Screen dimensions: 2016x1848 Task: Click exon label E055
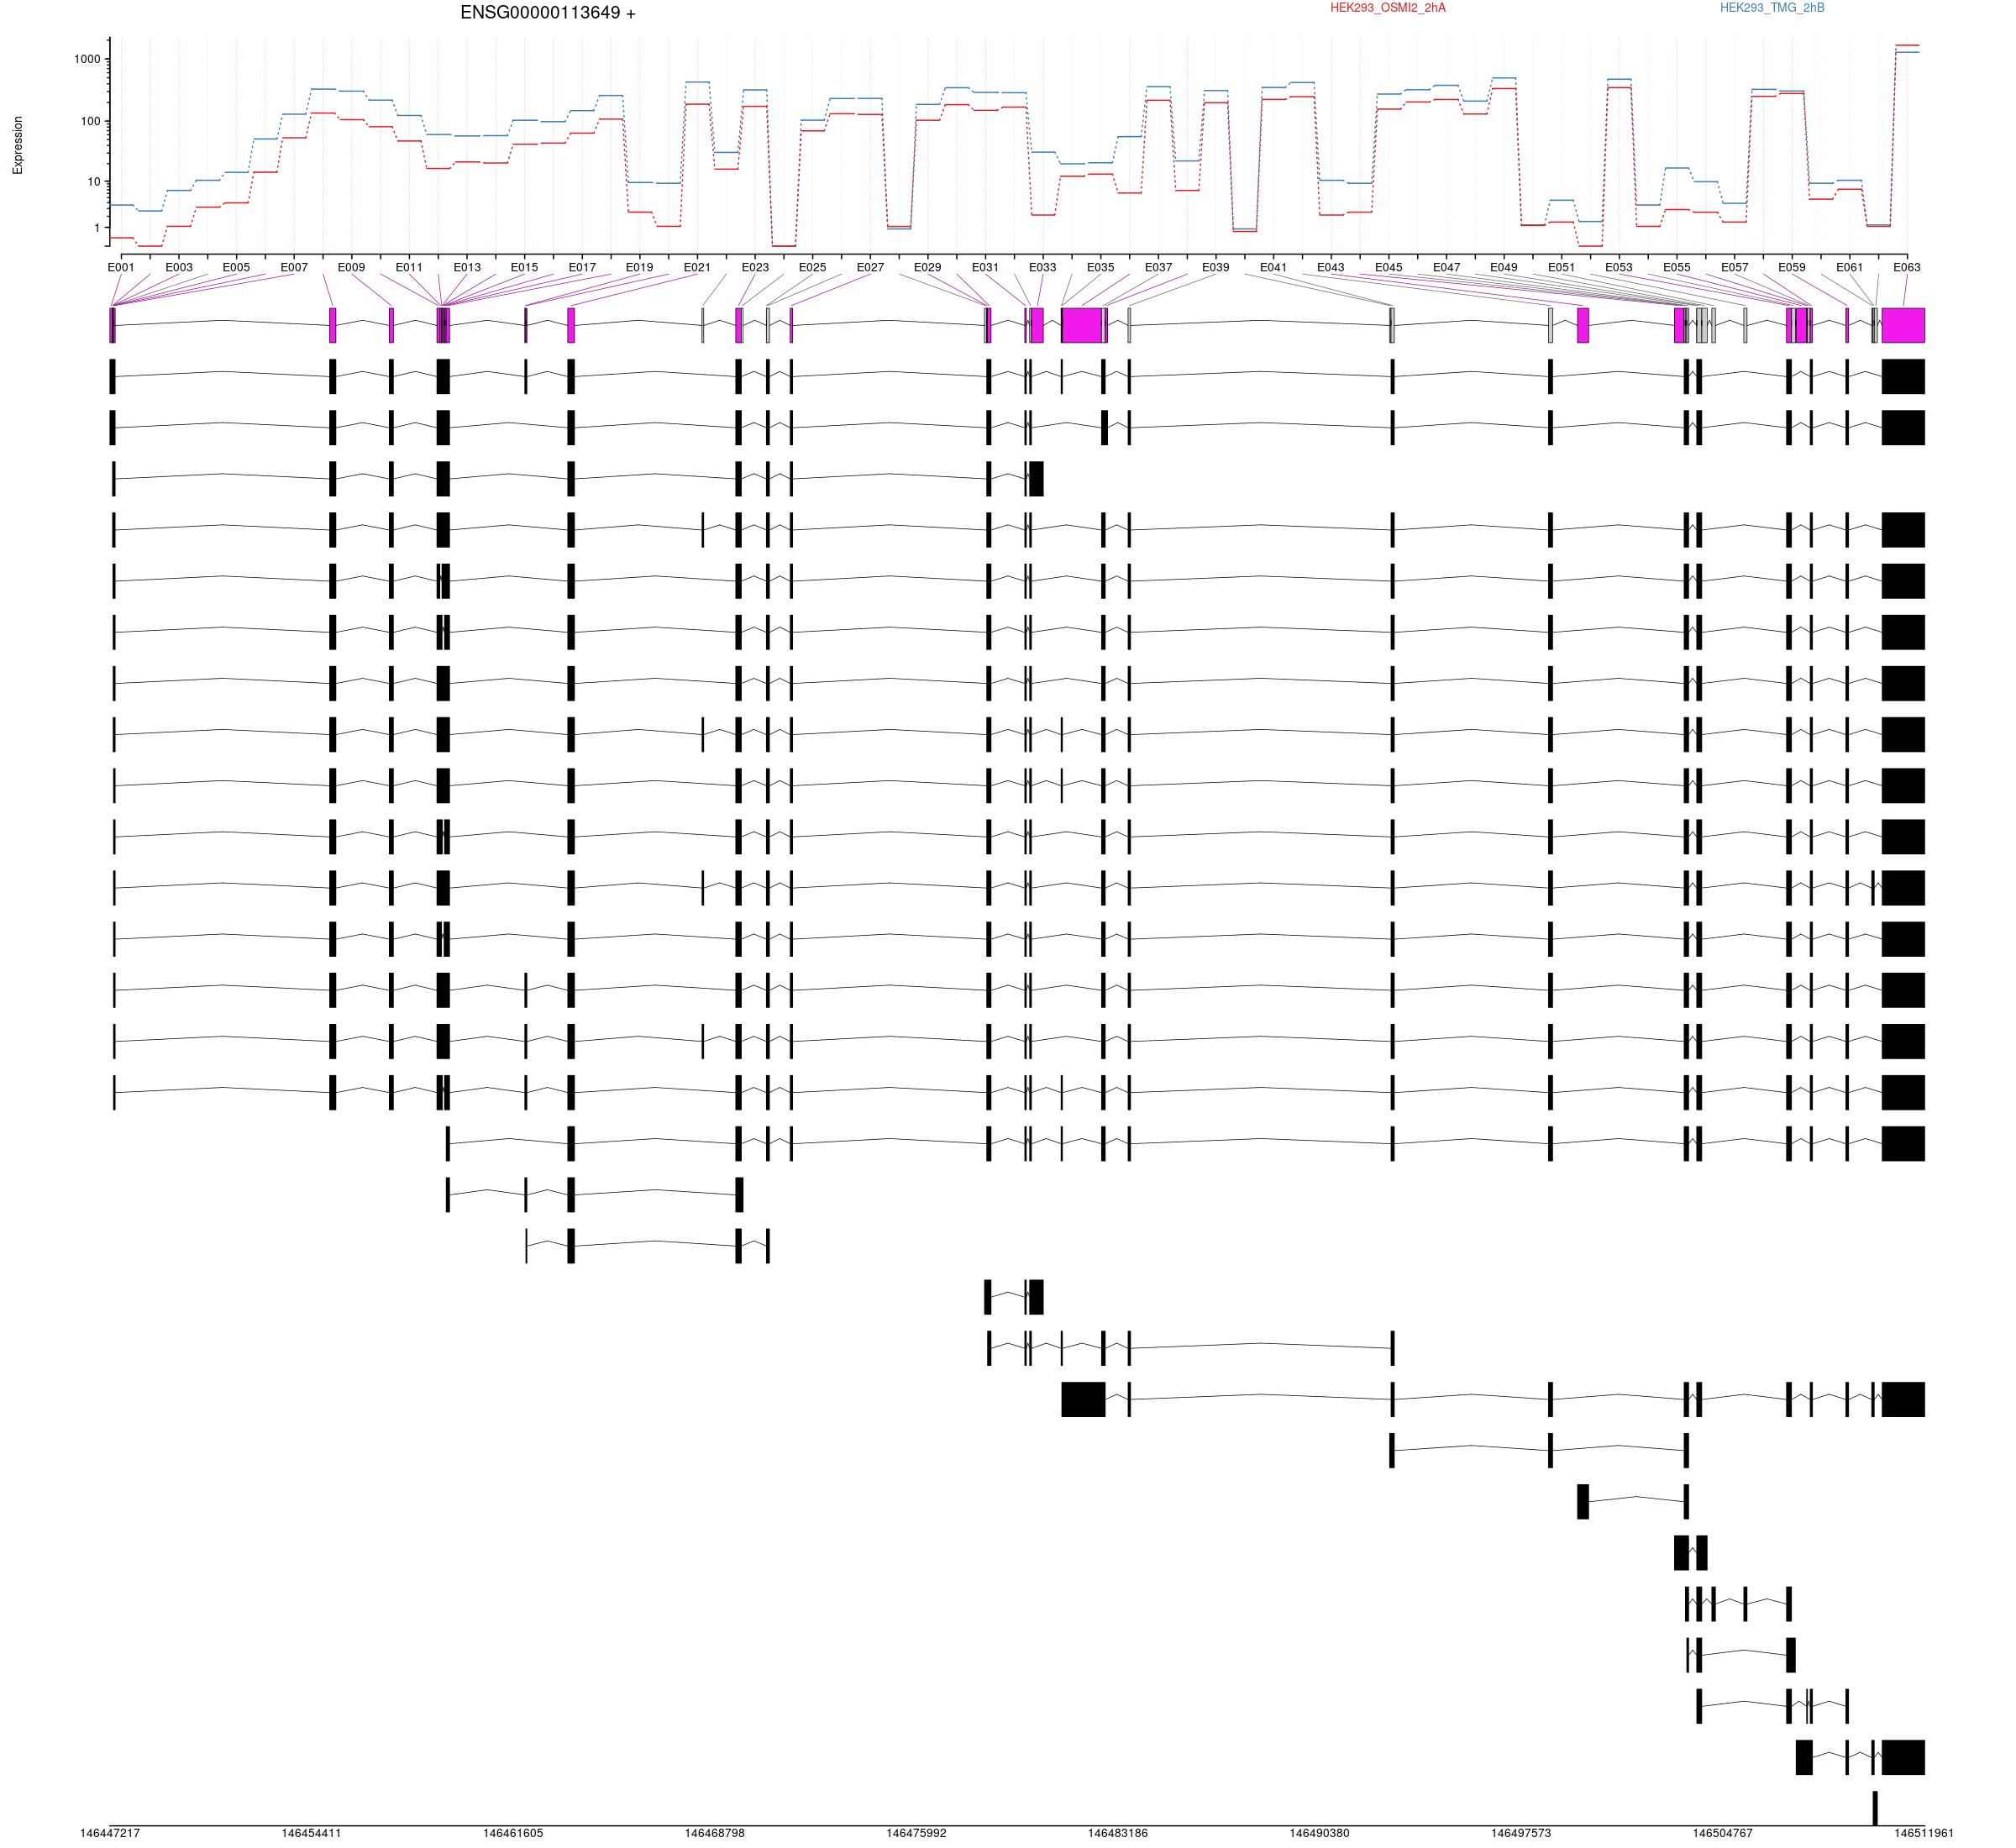tap(1676, 267)
